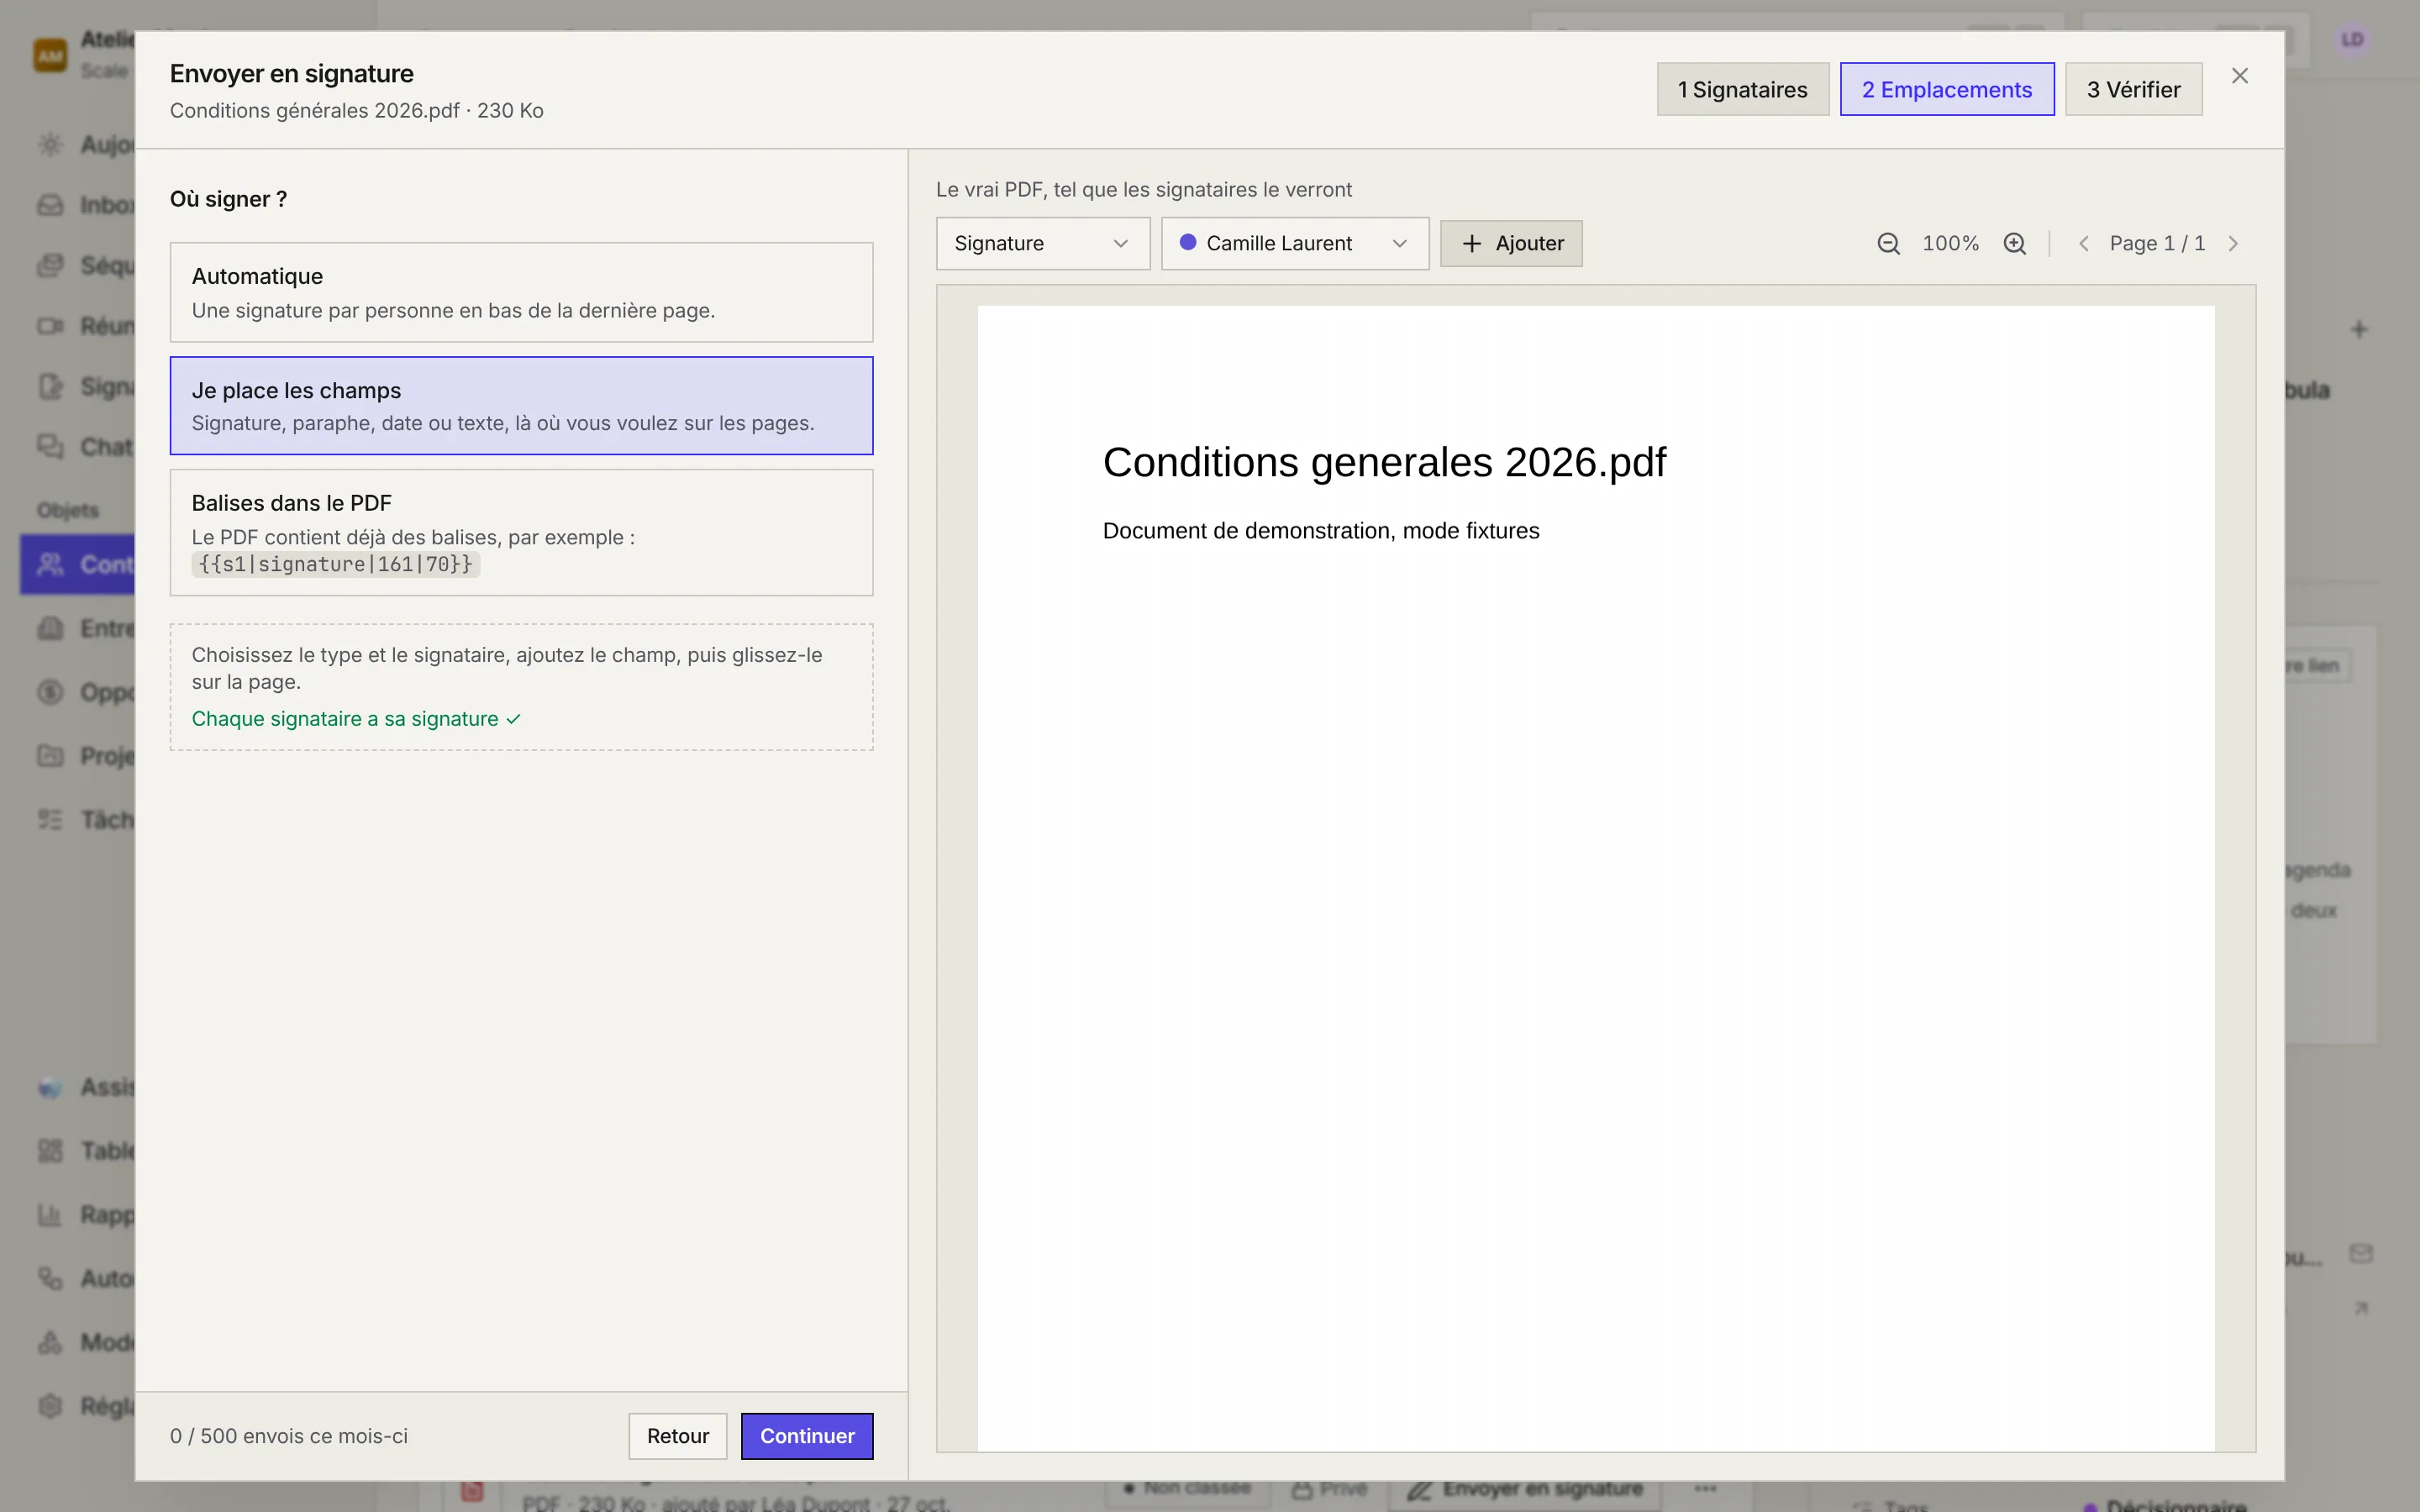
Task: Click the Envoyer en signature button in background window
Action: tap(1525, 1489)
